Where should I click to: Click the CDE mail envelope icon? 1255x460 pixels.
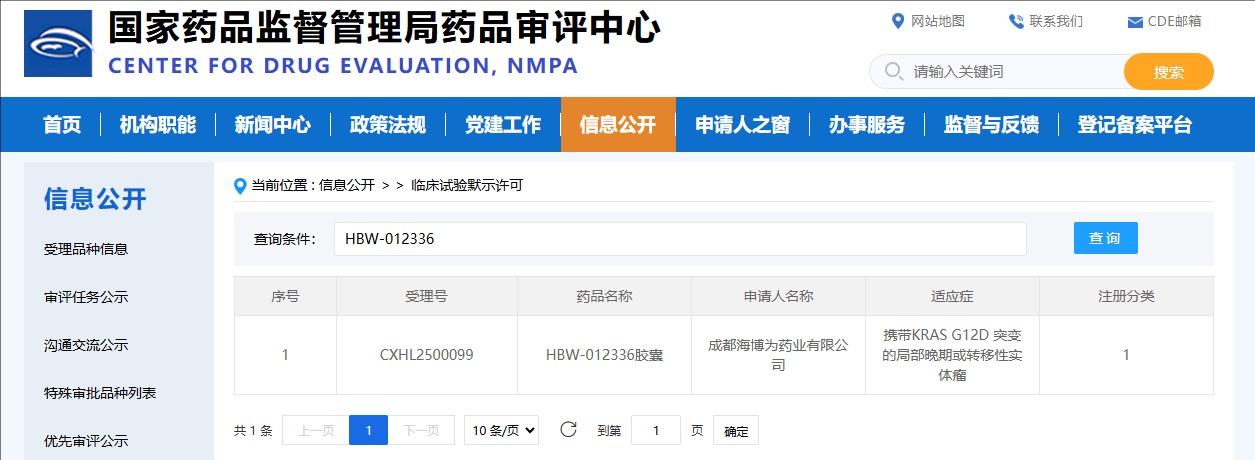(x=1135, y=22)
